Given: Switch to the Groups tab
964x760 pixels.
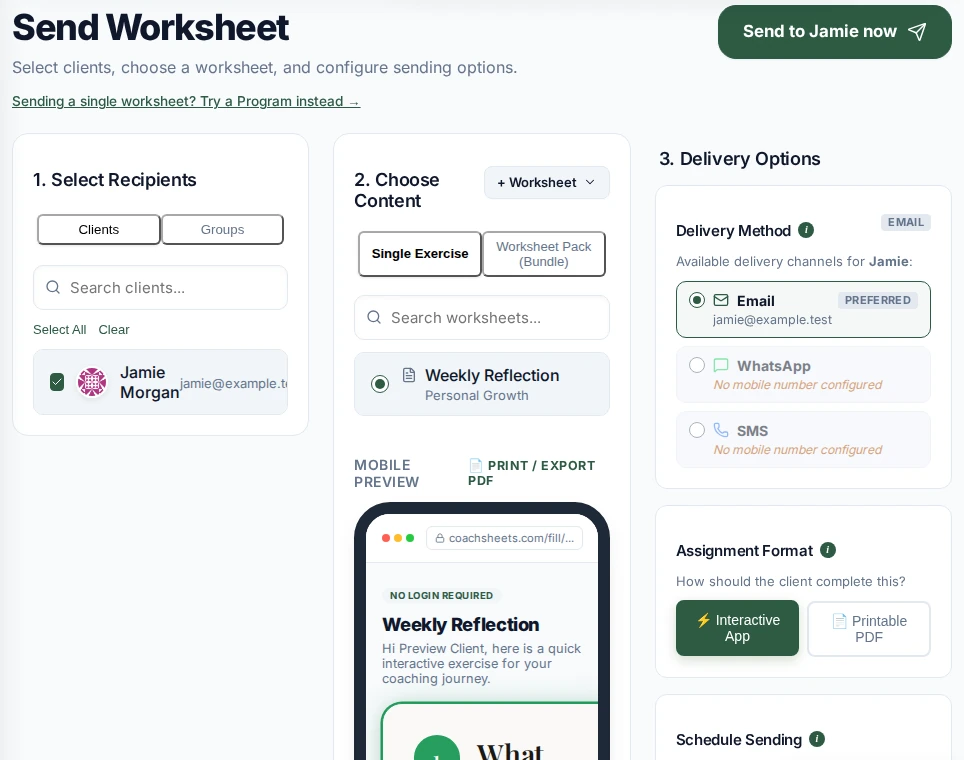Looking at the screenshot, I should pos(223,229).
